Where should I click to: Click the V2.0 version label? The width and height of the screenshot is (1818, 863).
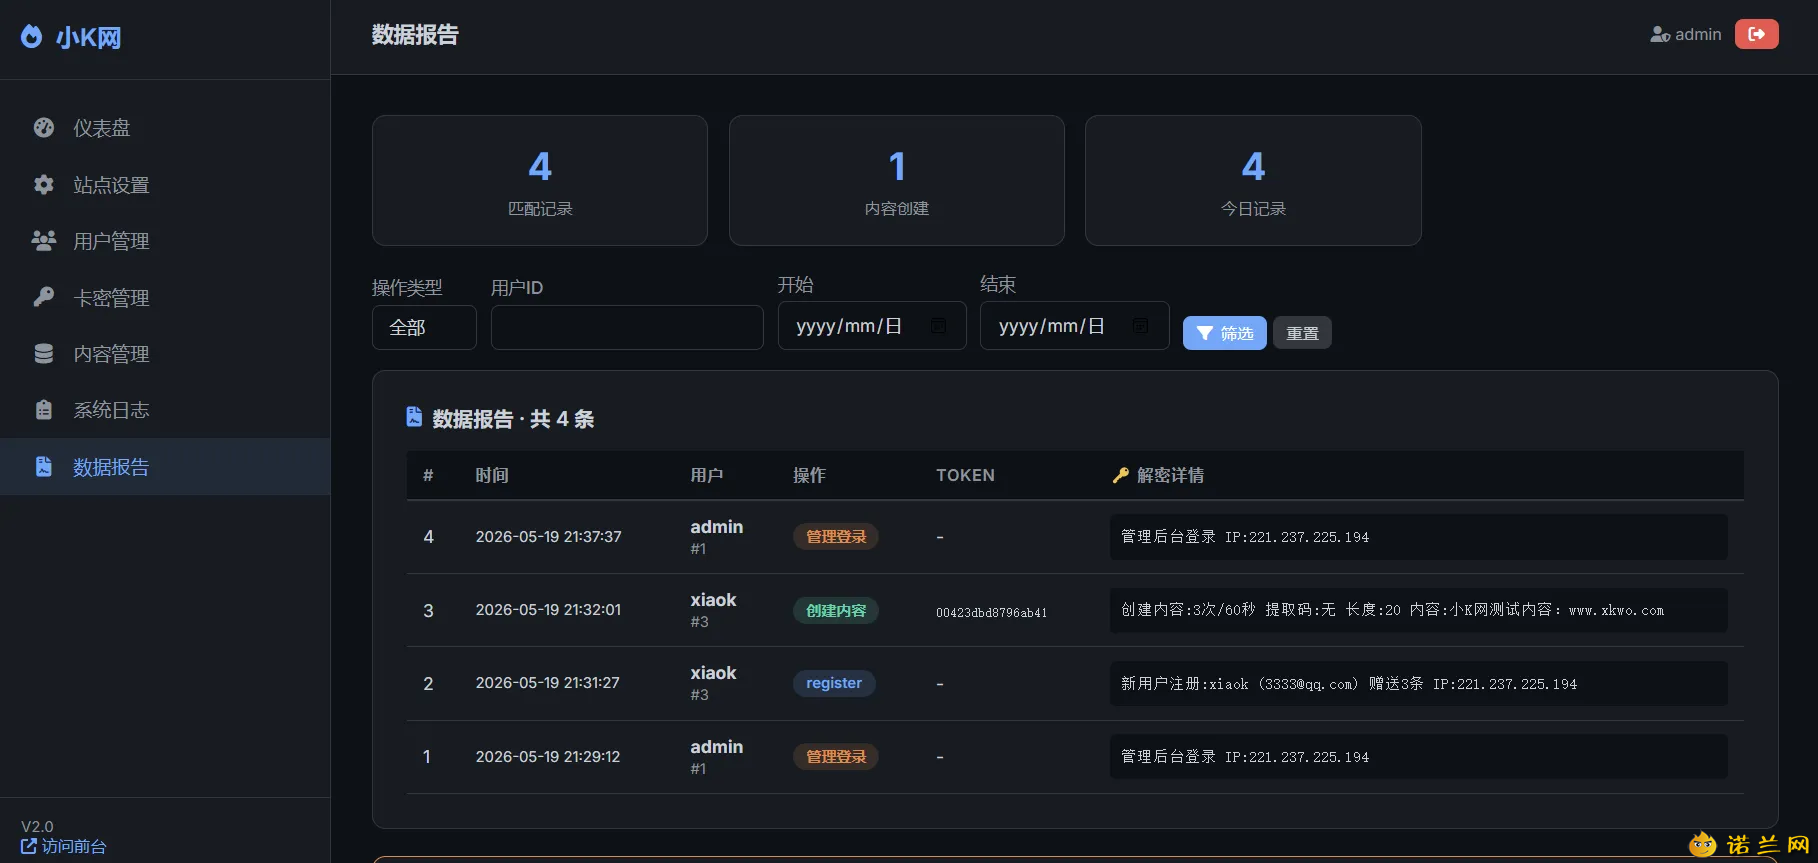(37, 826)
